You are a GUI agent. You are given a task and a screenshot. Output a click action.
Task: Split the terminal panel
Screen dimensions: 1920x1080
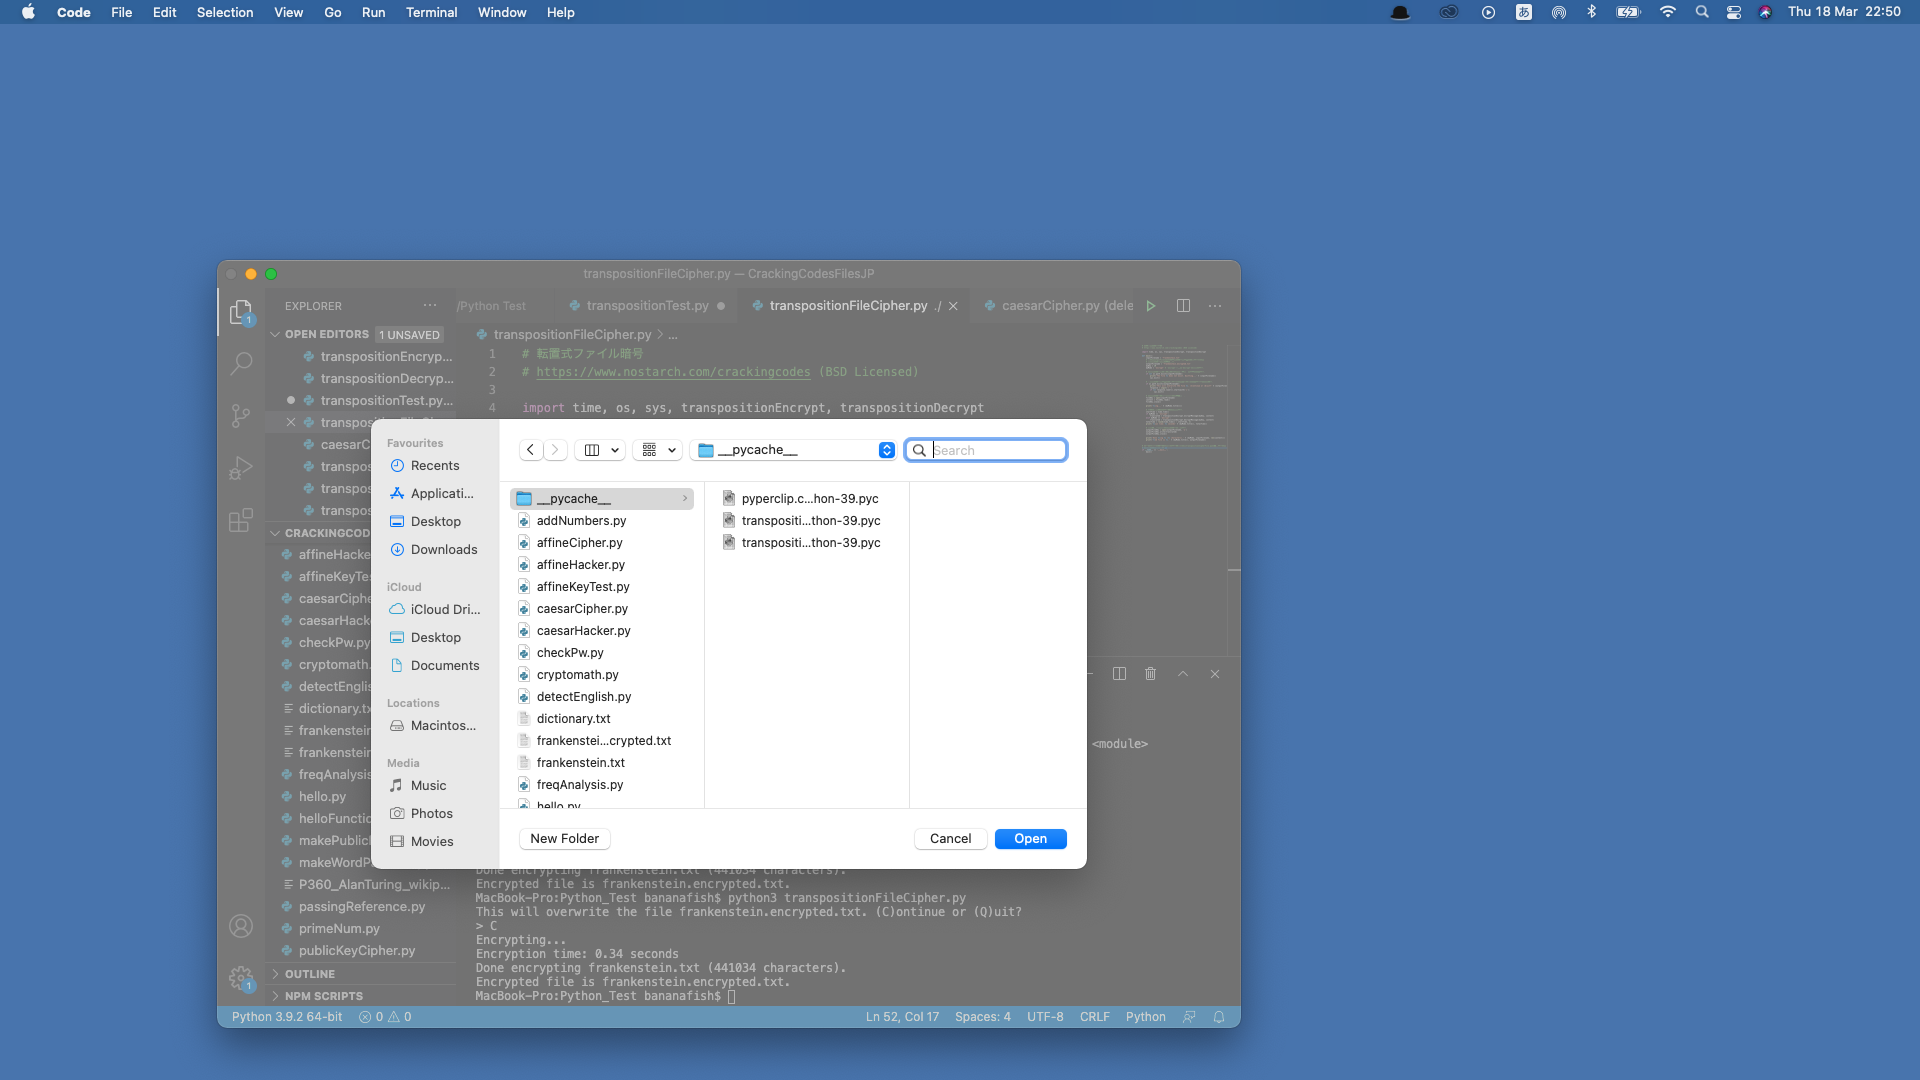coord(1119,674)
